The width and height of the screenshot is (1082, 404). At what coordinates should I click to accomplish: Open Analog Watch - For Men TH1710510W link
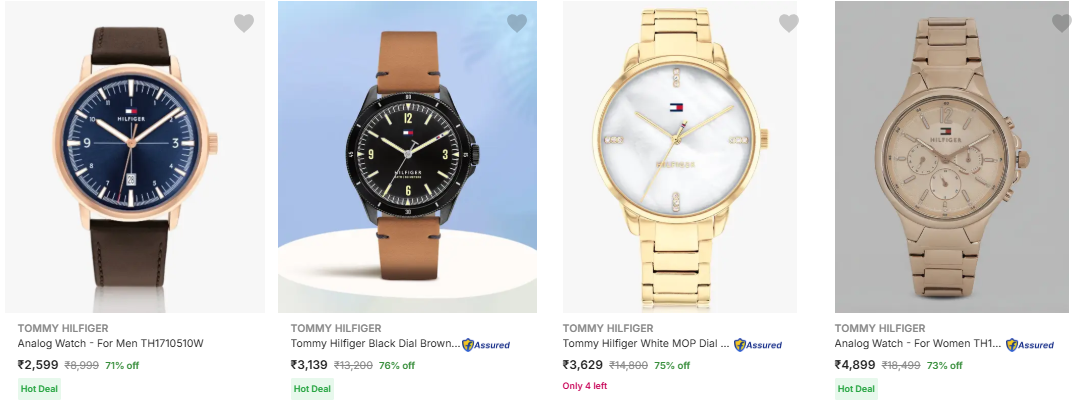point(111,344)
